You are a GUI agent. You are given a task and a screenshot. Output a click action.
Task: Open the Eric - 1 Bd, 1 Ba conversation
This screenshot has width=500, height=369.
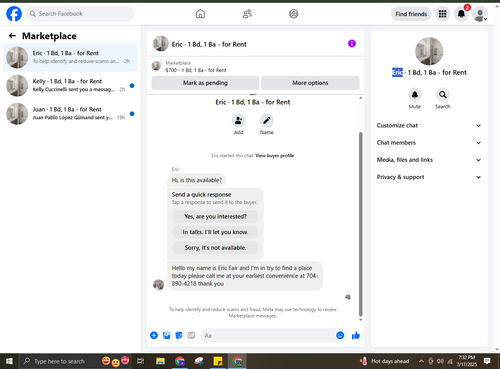click(70, 57)
